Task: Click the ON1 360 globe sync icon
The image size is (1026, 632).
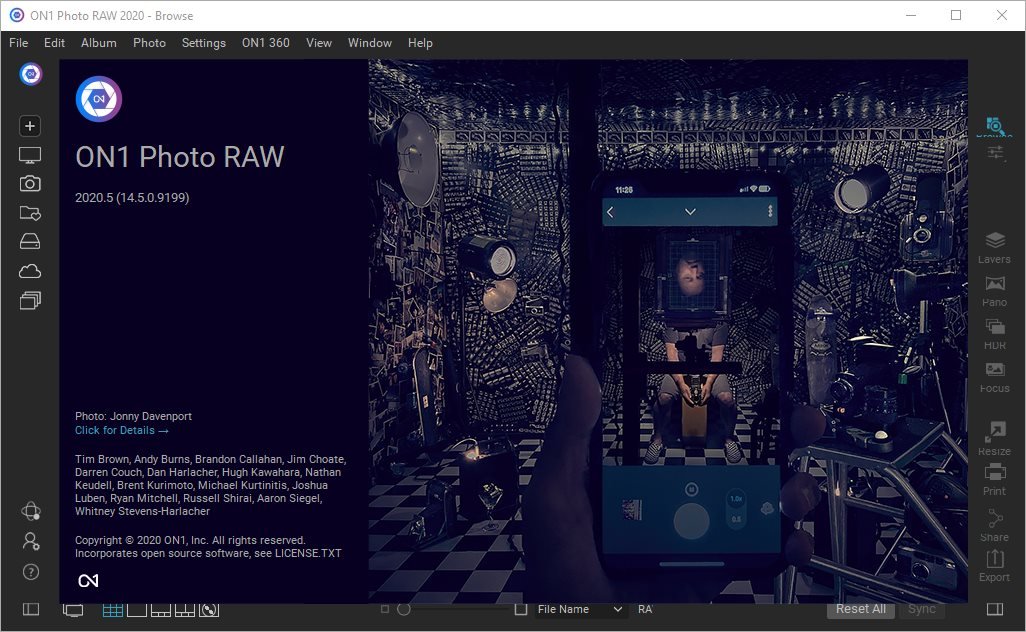Action: (x=31, y=511)
